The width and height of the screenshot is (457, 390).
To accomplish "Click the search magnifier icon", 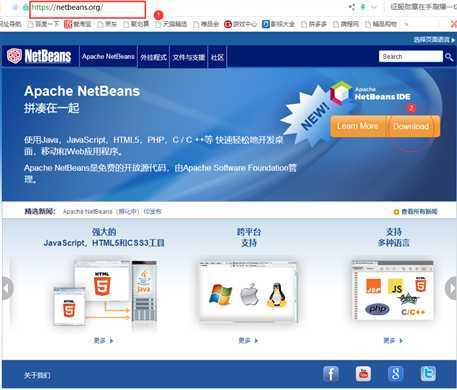I will [449, 57].
